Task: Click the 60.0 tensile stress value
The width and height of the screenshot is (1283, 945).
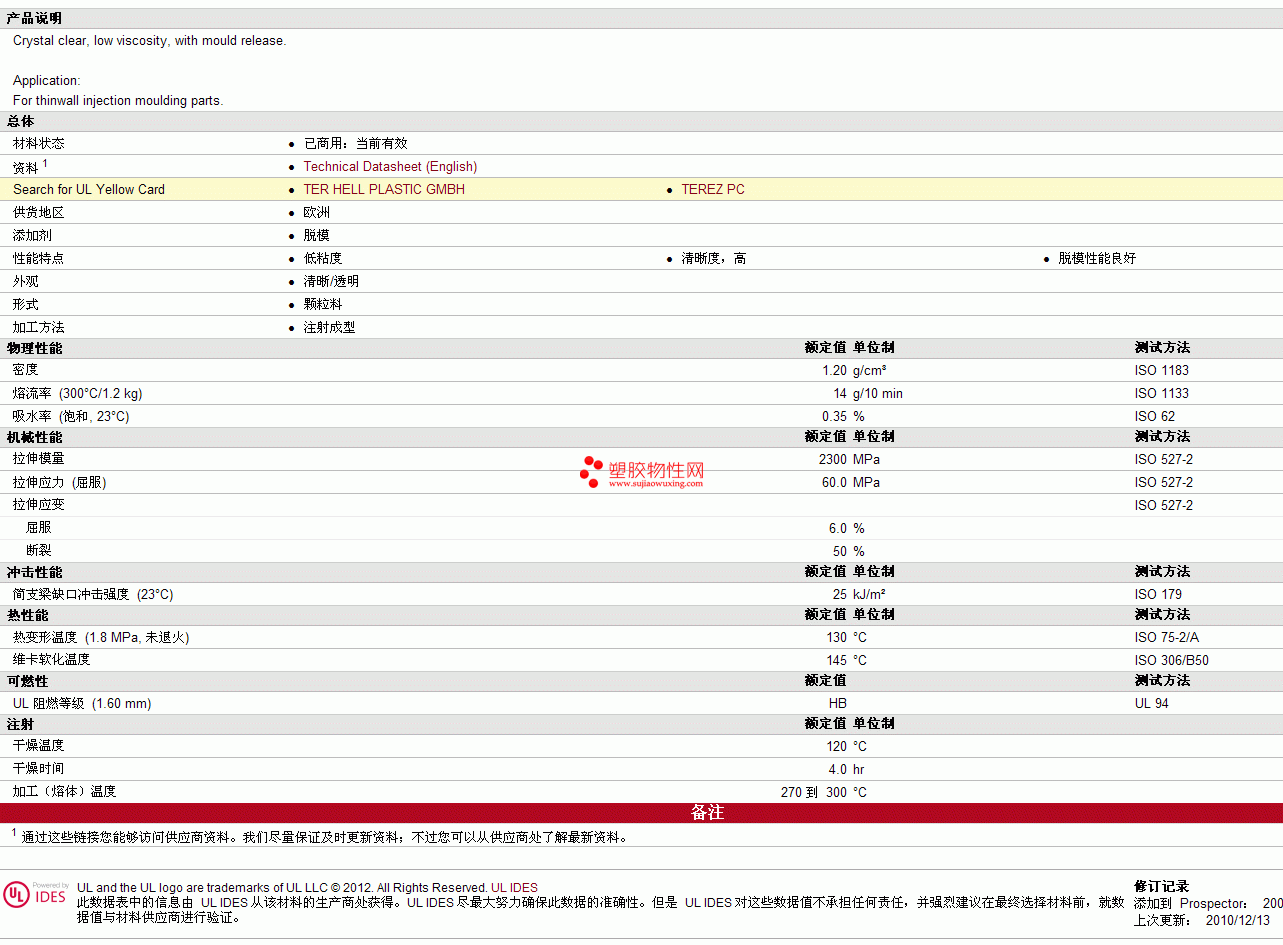Action: (x=834, y=483)
